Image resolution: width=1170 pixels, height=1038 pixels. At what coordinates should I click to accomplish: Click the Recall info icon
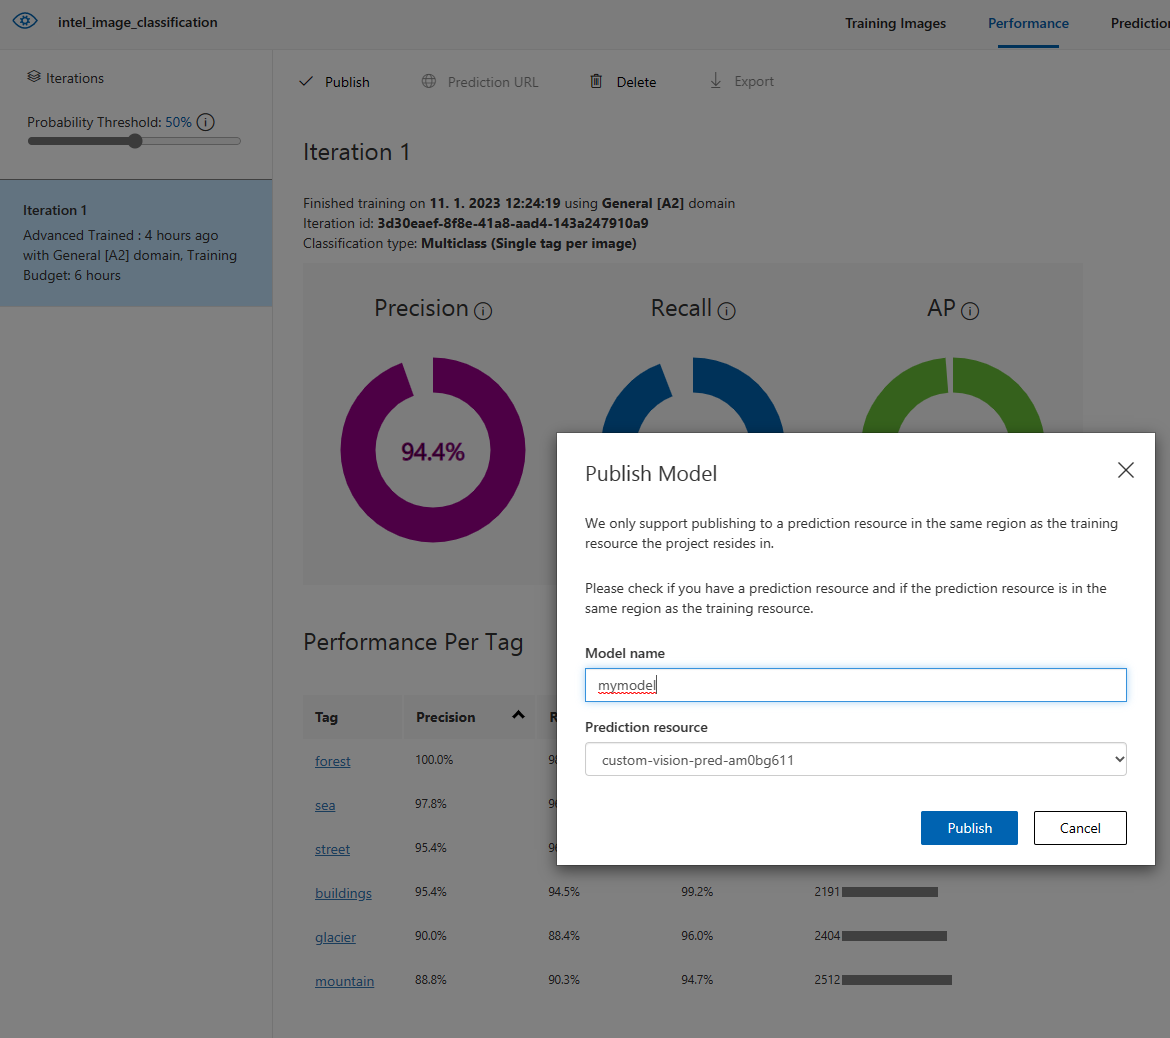pyautogui.click(x=727, y=311)
